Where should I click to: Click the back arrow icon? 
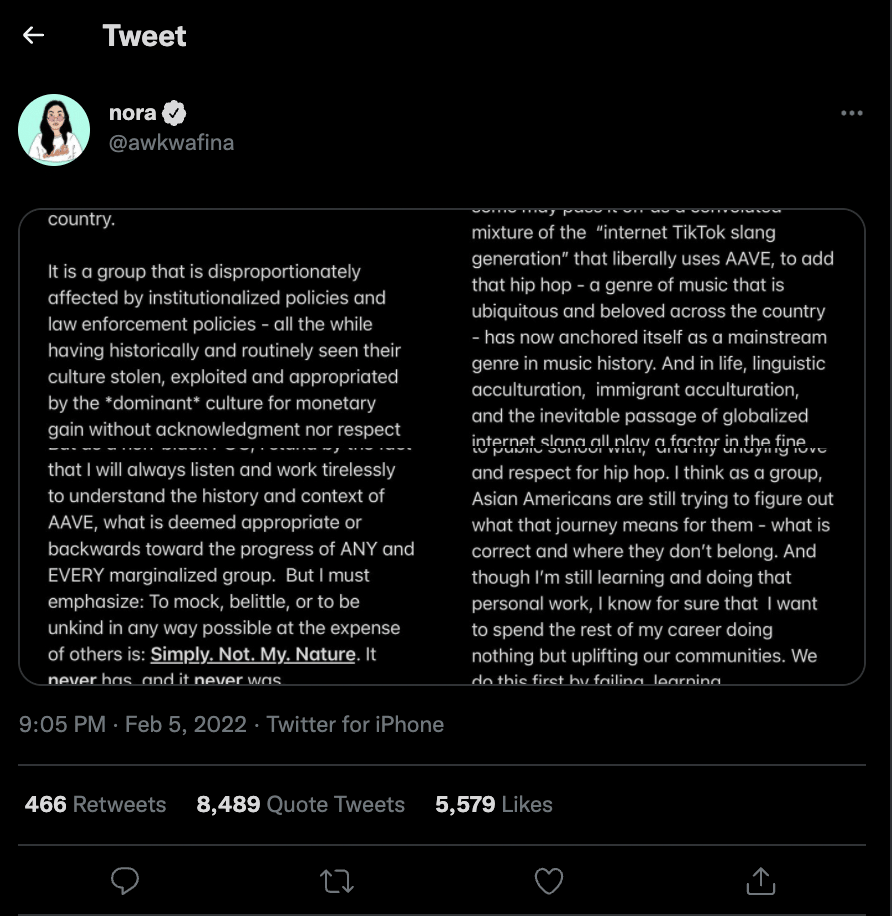34,36
